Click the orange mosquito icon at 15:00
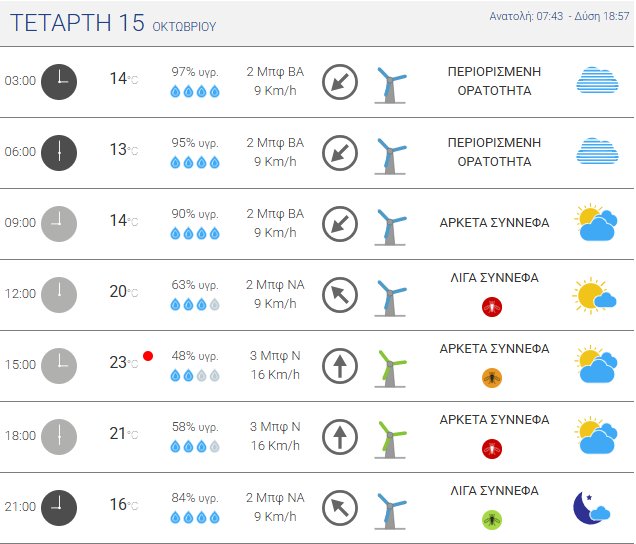This screenshot has height=544, width=636. [492, 377]
